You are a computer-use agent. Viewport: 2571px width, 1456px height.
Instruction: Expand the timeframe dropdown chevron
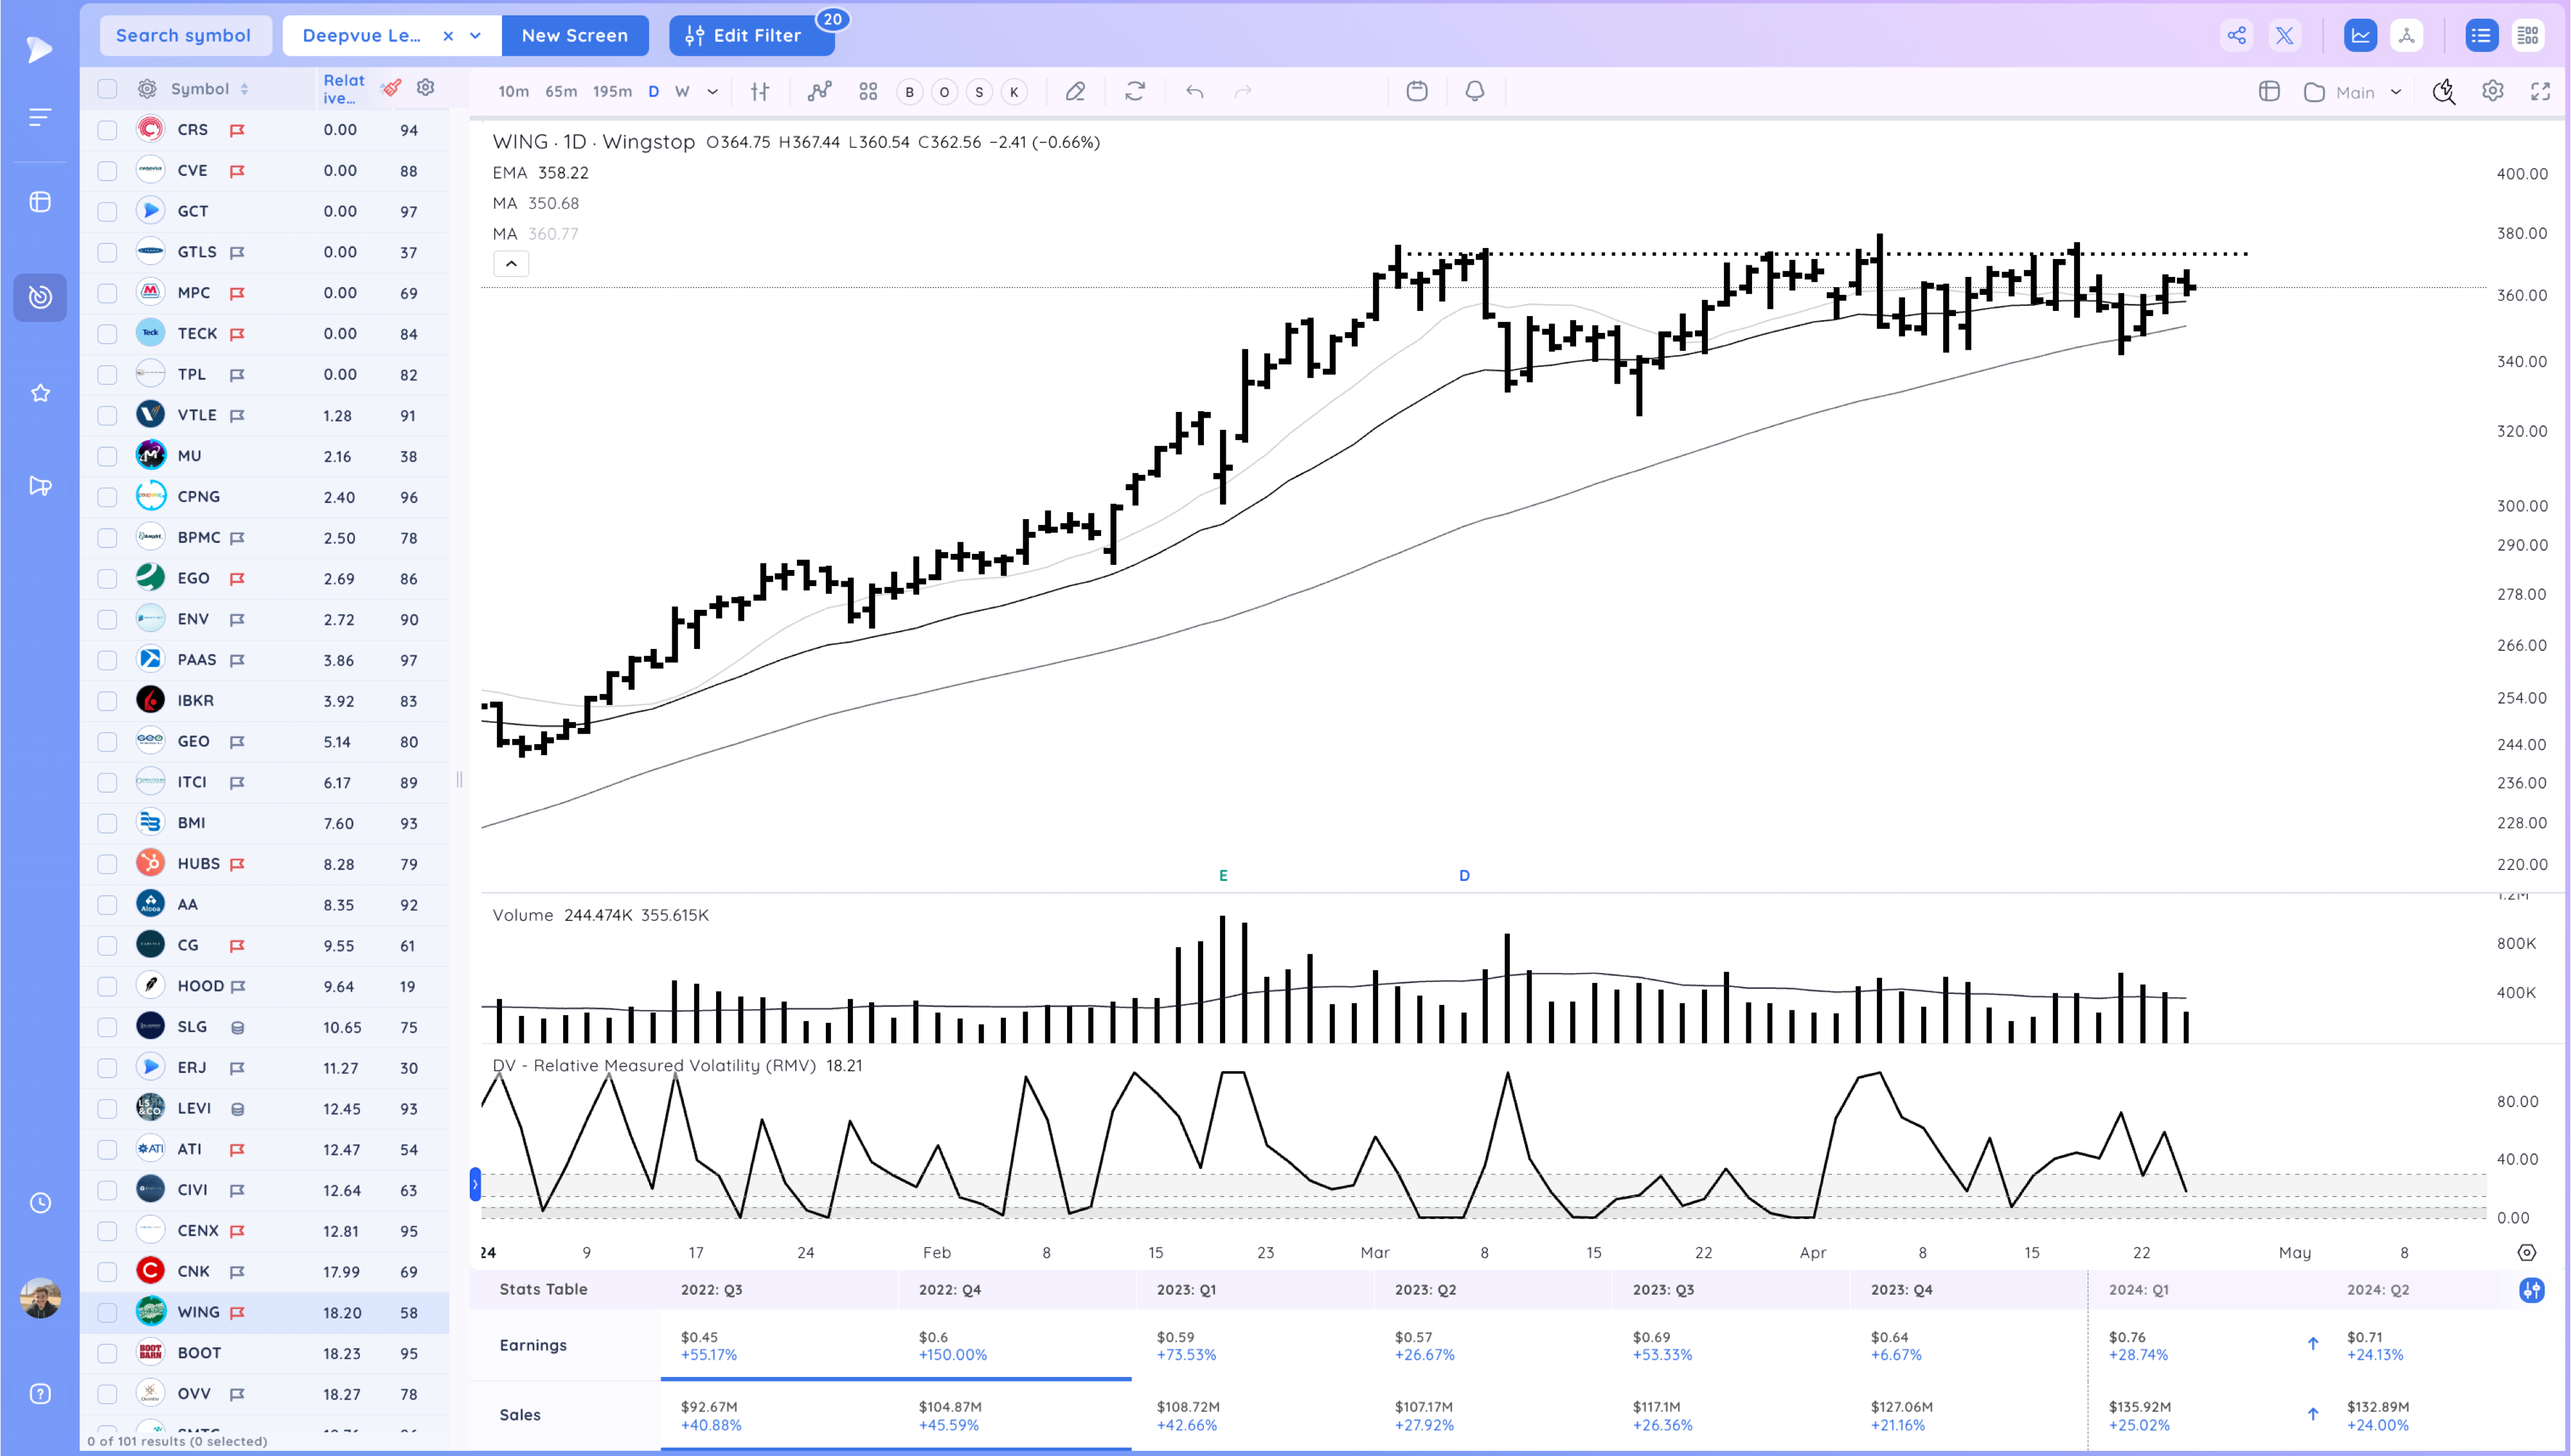pyautogui.click(x=713, y=92)
